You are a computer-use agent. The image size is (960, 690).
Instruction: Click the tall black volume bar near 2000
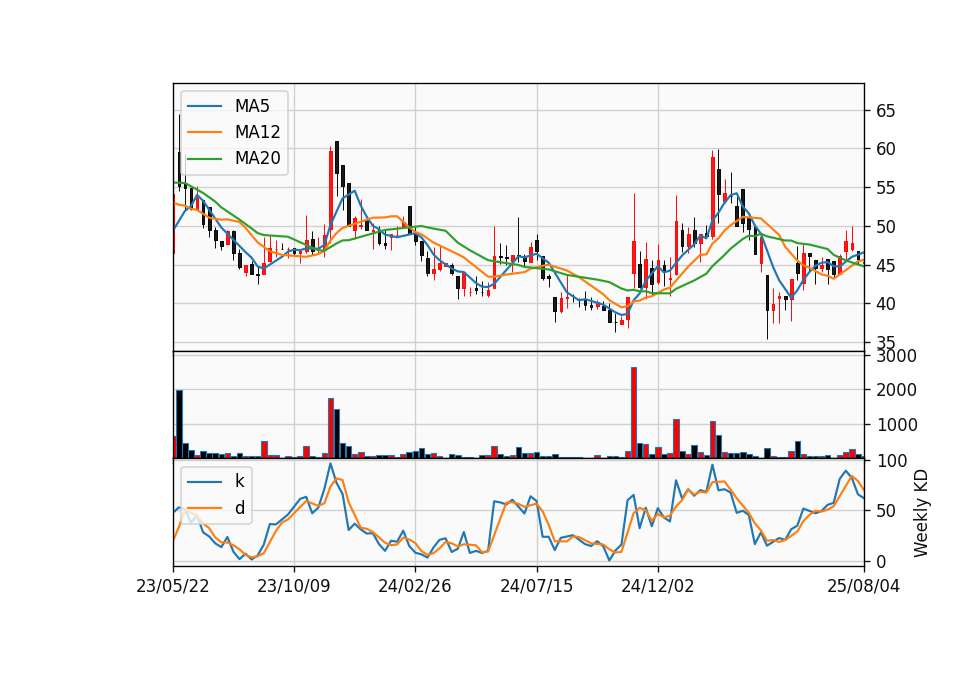179,424
